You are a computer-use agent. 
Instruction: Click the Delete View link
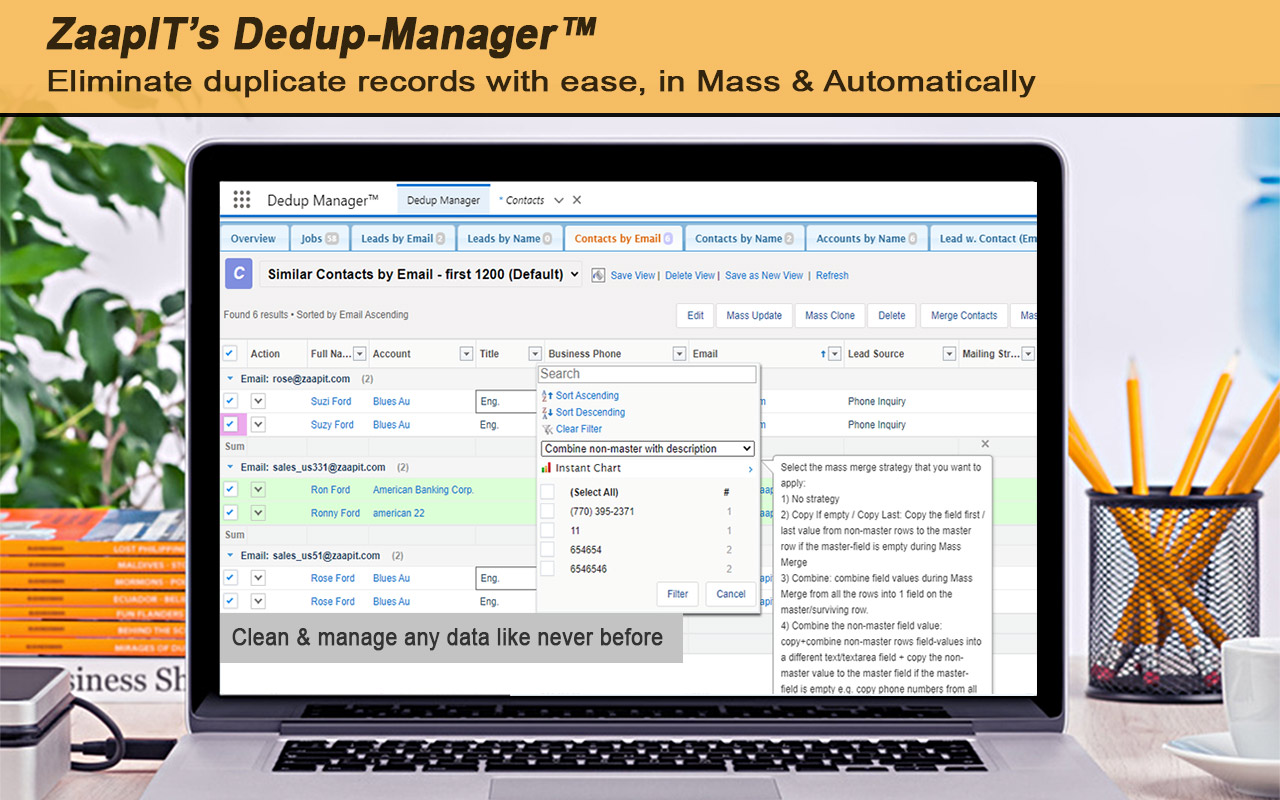point(690,276)
